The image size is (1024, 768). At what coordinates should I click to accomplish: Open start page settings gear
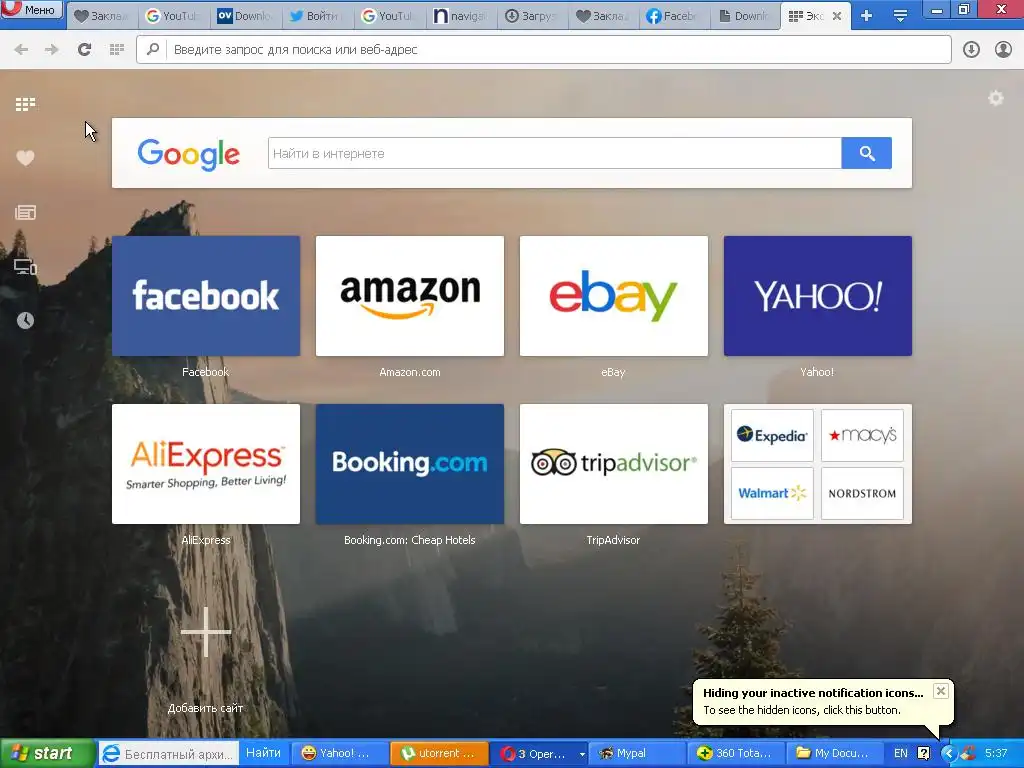[996, 99]
